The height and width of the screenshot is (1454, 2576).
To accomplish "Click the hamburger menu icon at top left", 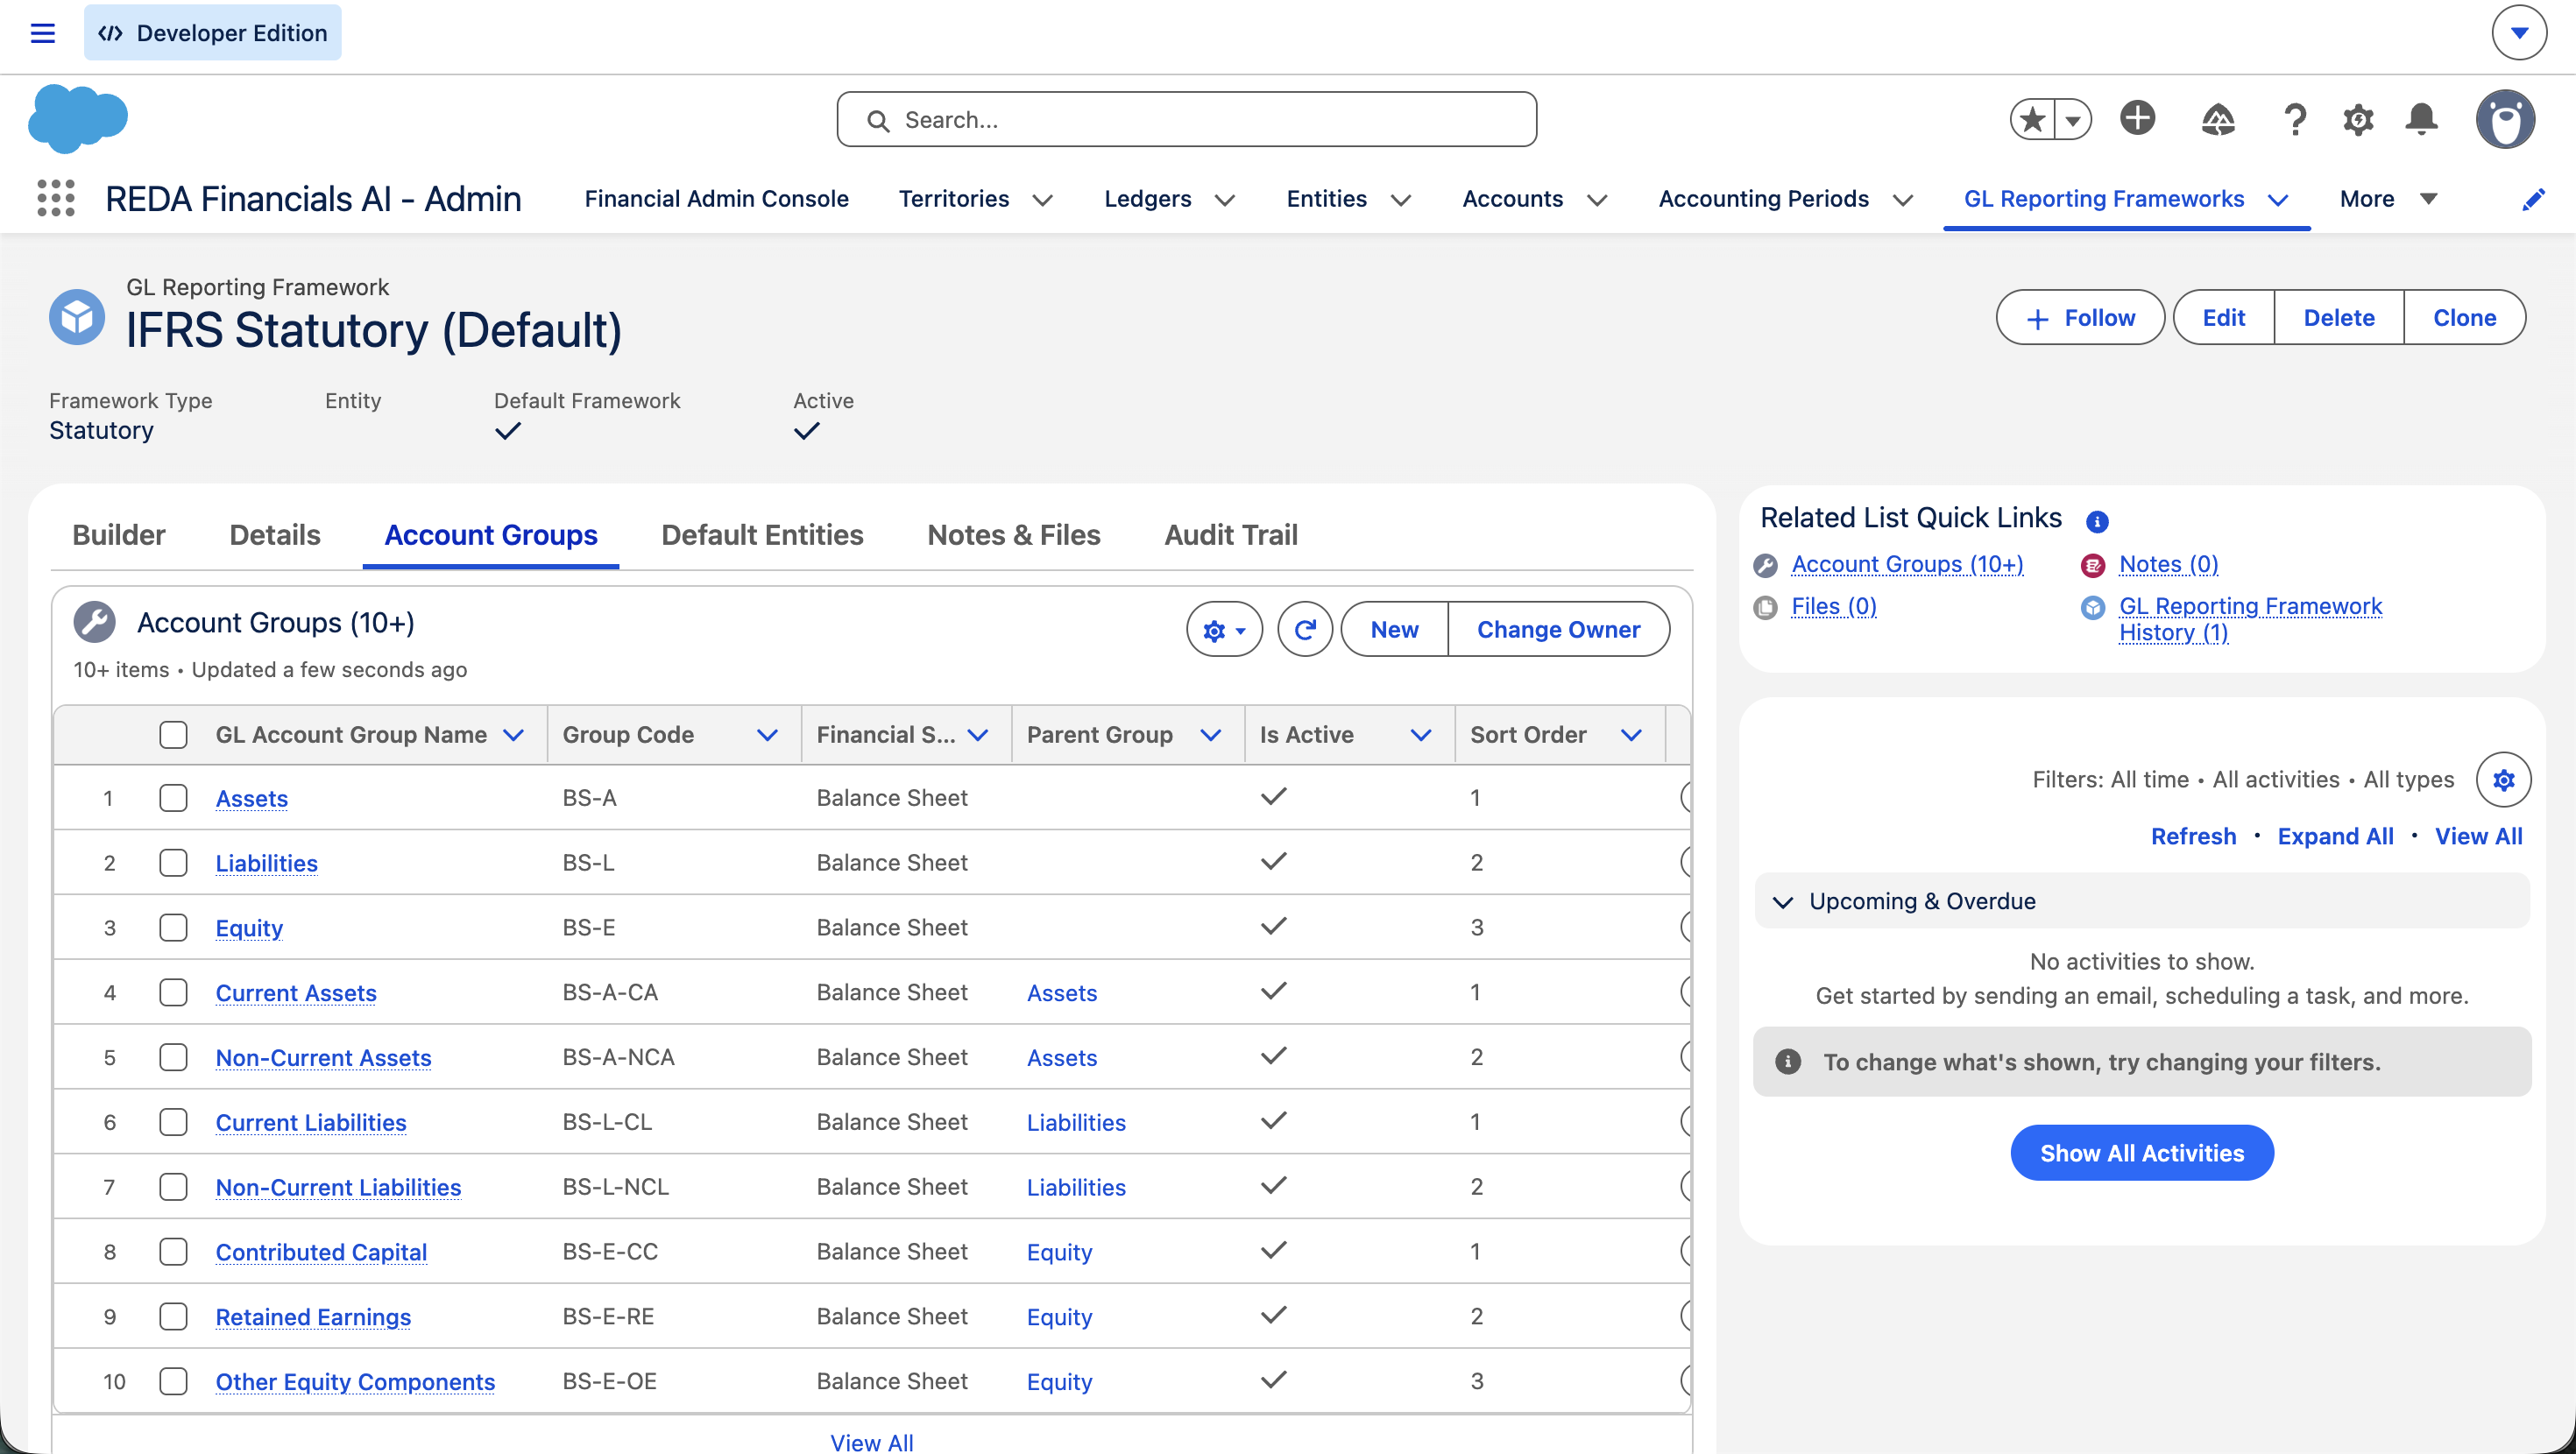I will click(x=43, y=33).
